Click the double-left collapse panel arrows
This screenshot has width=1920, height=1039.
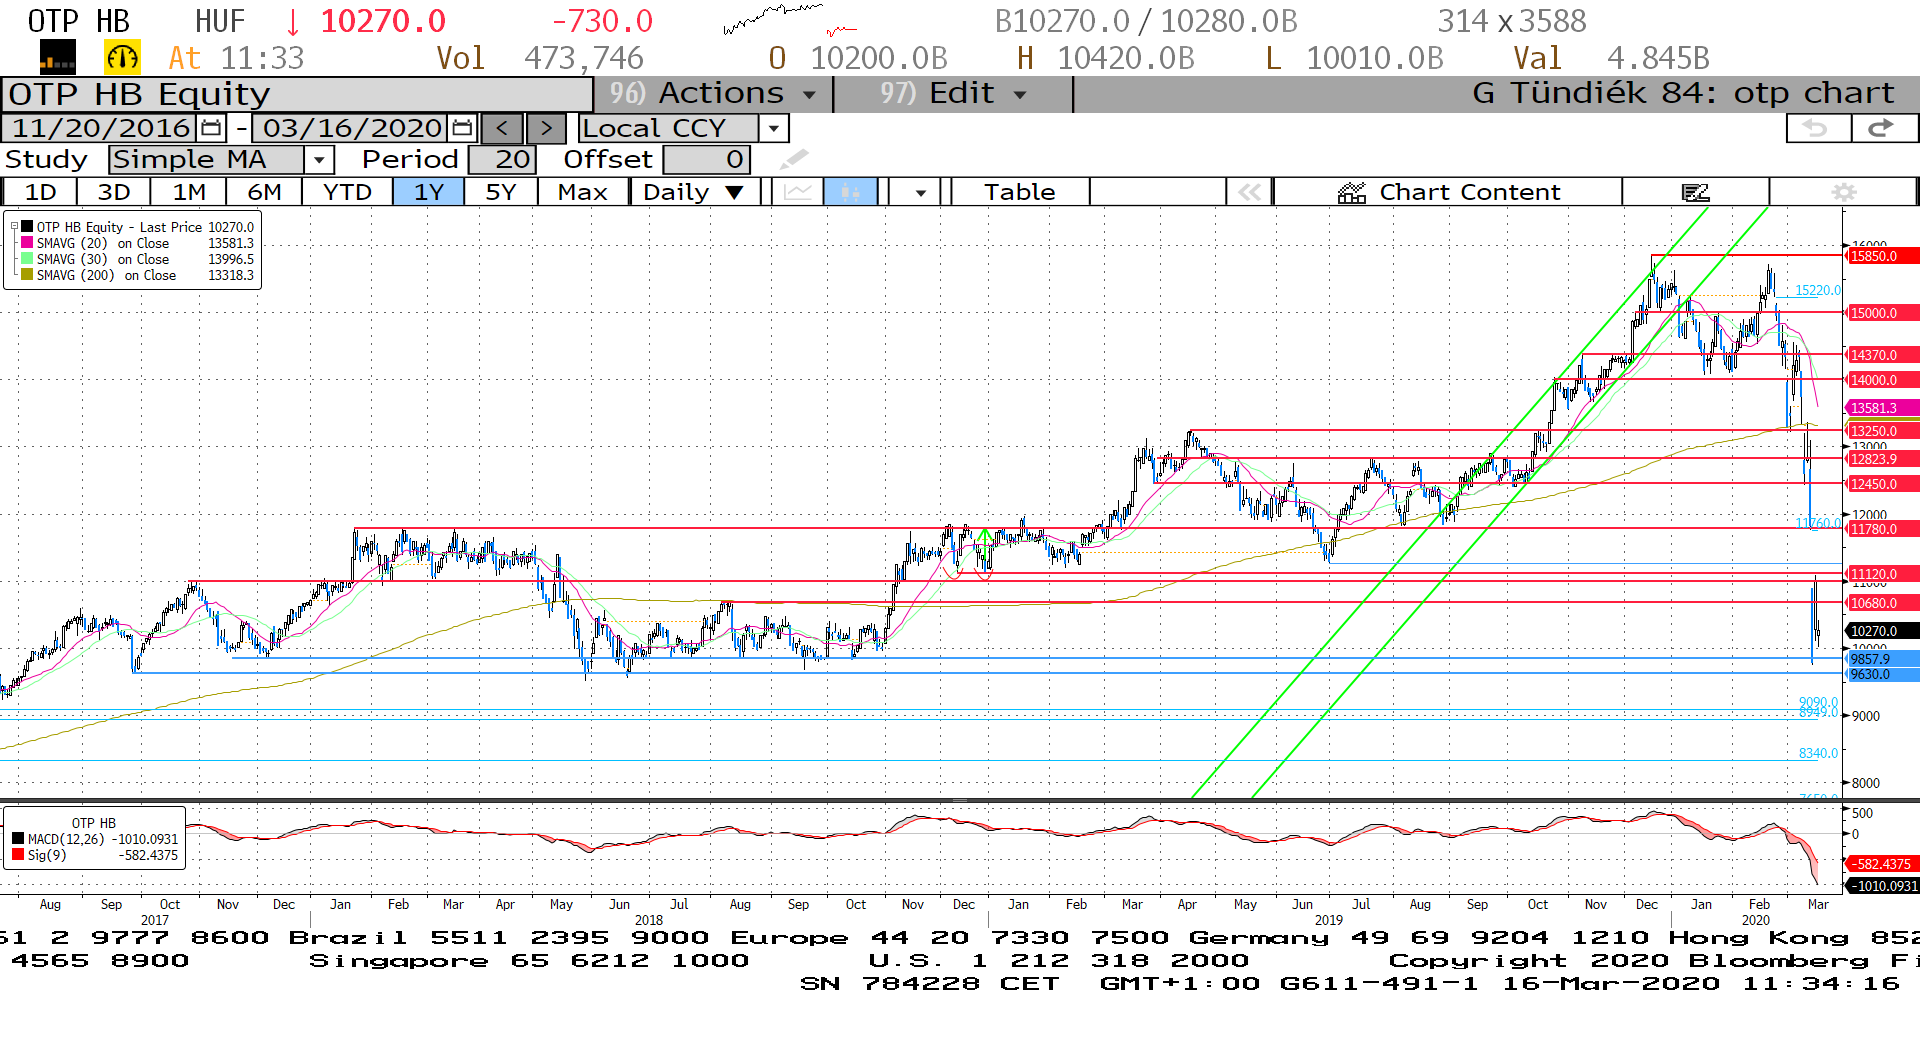click(1249, 192)
